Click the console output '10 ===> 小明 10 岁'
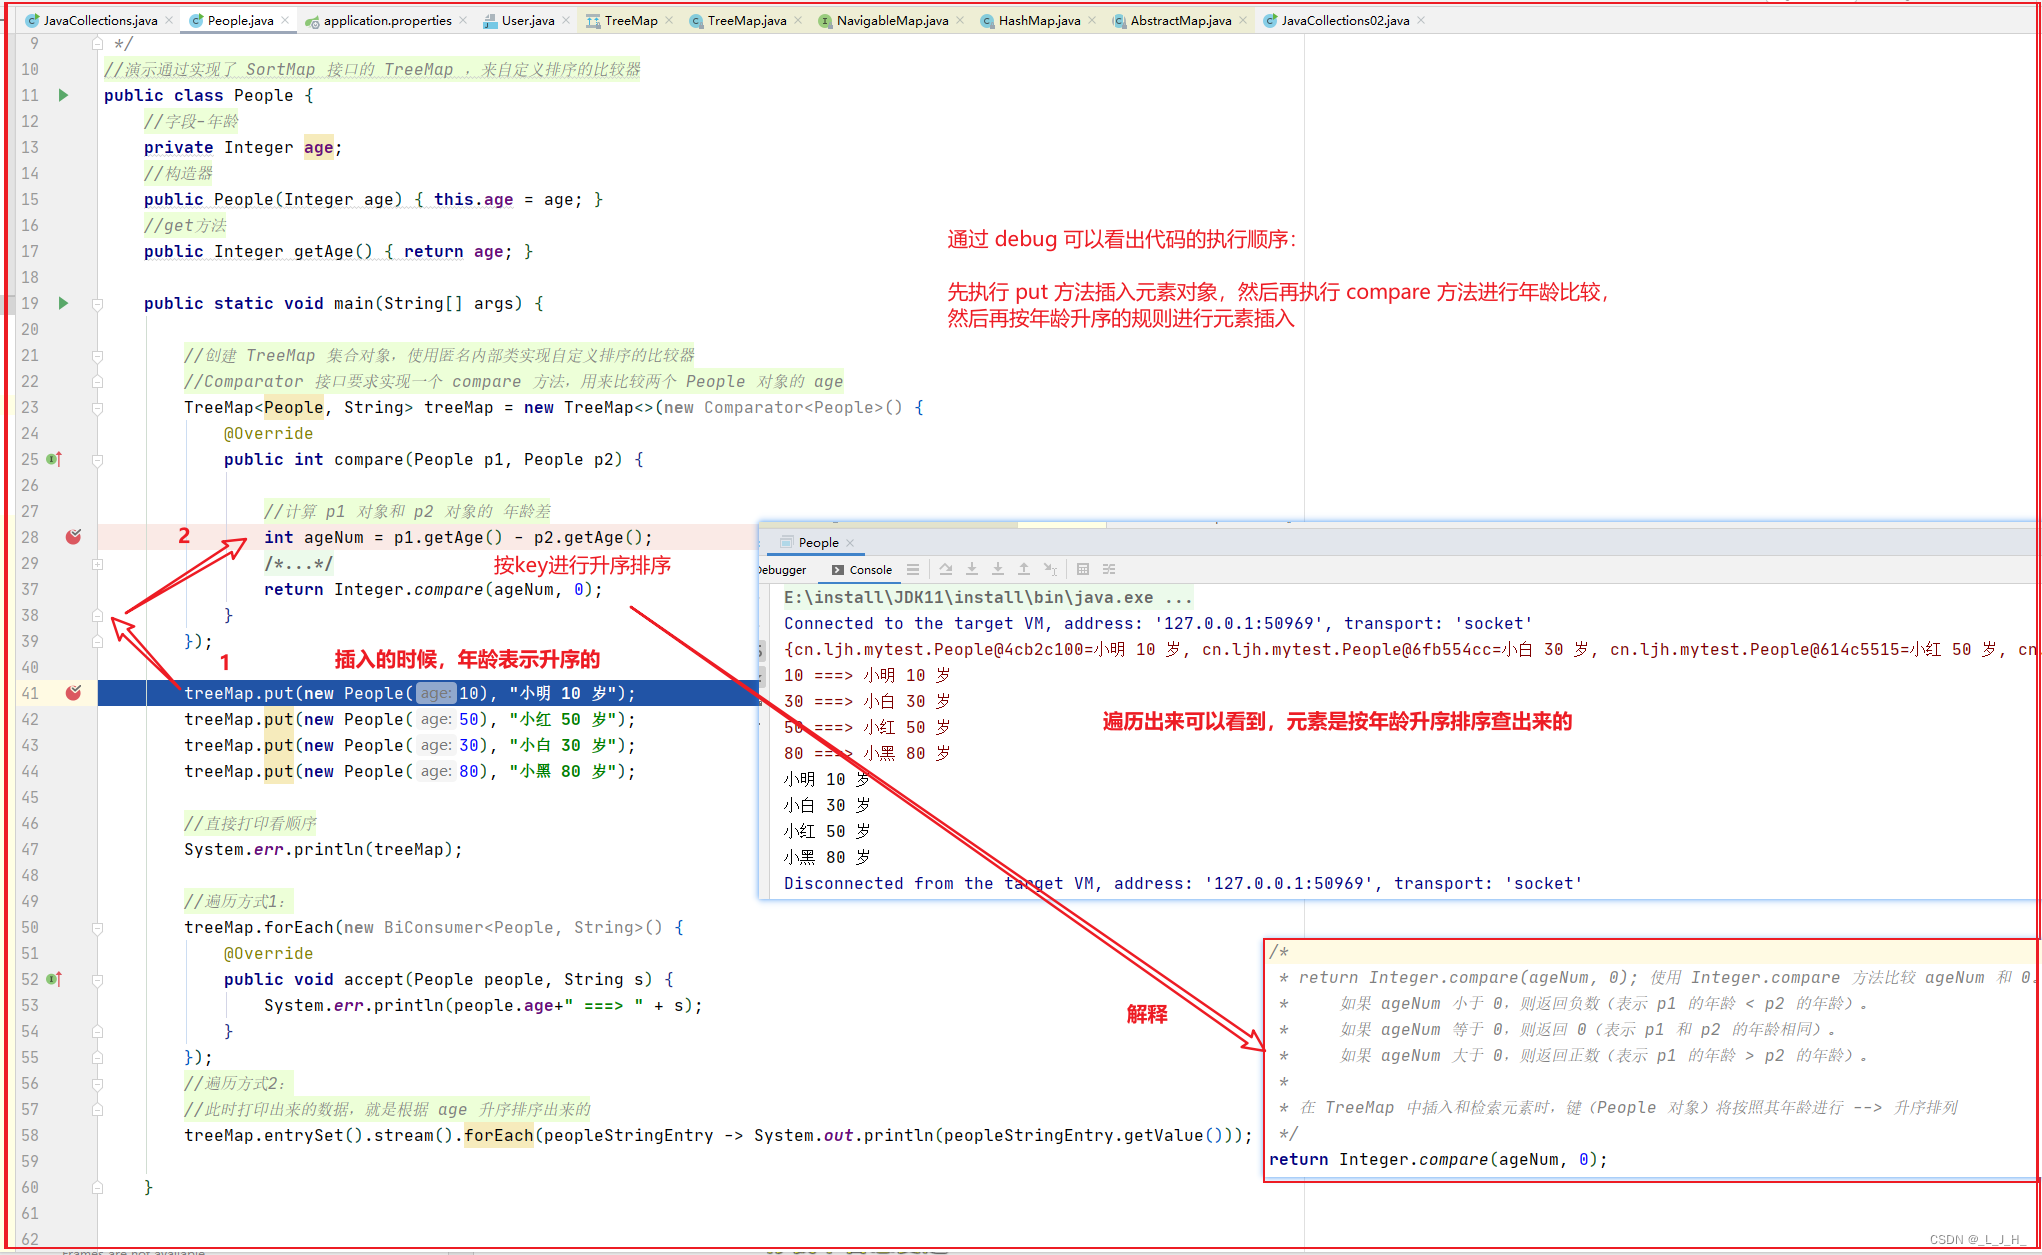Viewport: 2042px width, 1255px height. (867, 675)
